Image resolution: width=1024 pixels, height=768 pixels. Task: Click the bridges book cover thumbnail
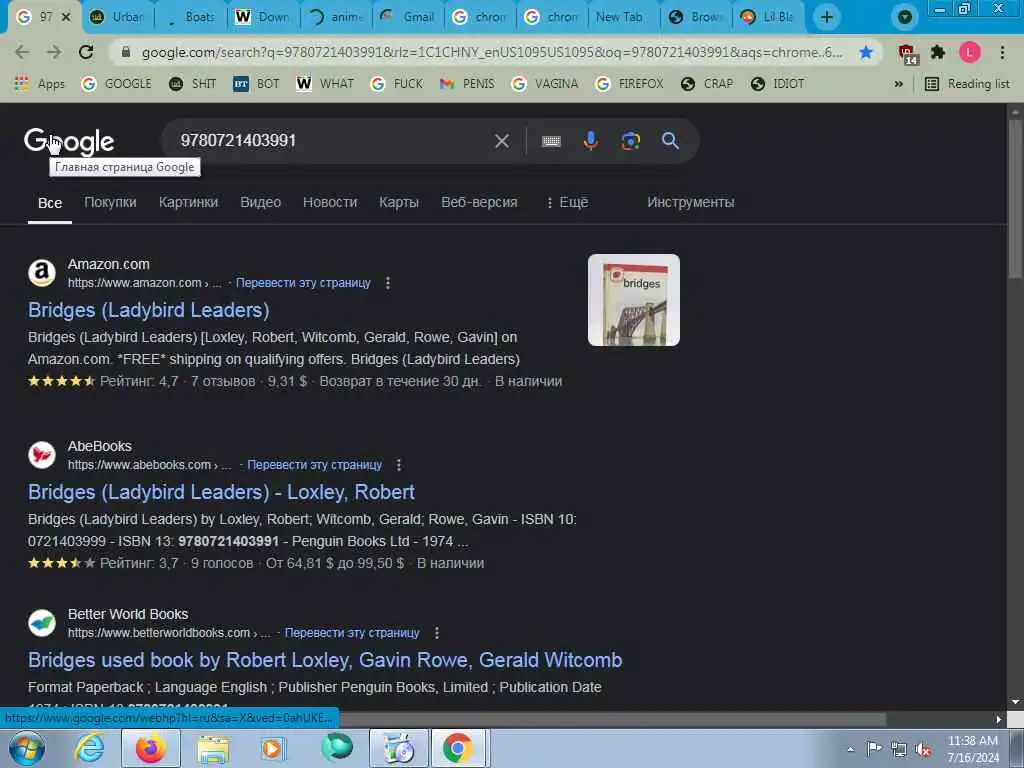(633, 300)
